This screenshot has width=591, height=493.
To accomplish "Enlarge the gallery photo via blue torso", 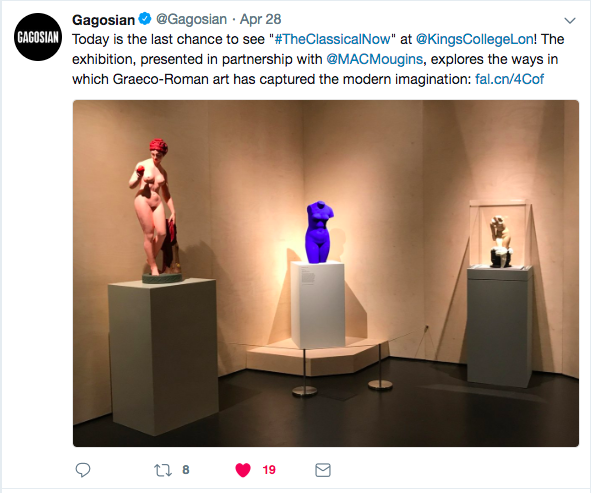I will [x=320, y=232].
